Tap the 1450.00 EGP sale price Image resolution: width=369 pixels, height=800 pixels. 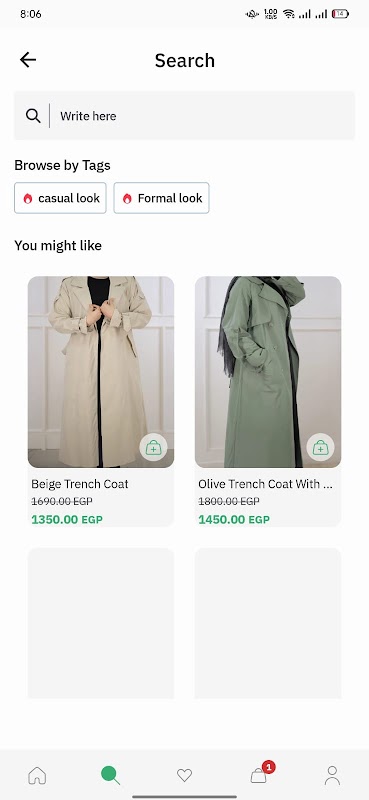tap(234, 519)
